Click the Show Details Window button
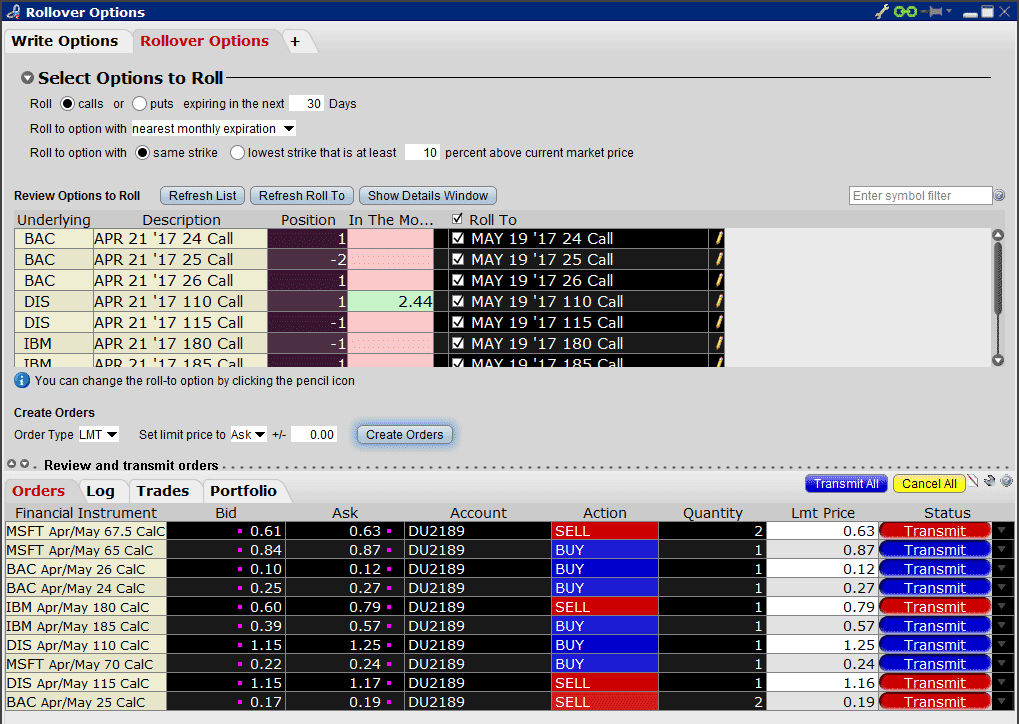This screenshot has width=1019, height=724. coord(428,196)
